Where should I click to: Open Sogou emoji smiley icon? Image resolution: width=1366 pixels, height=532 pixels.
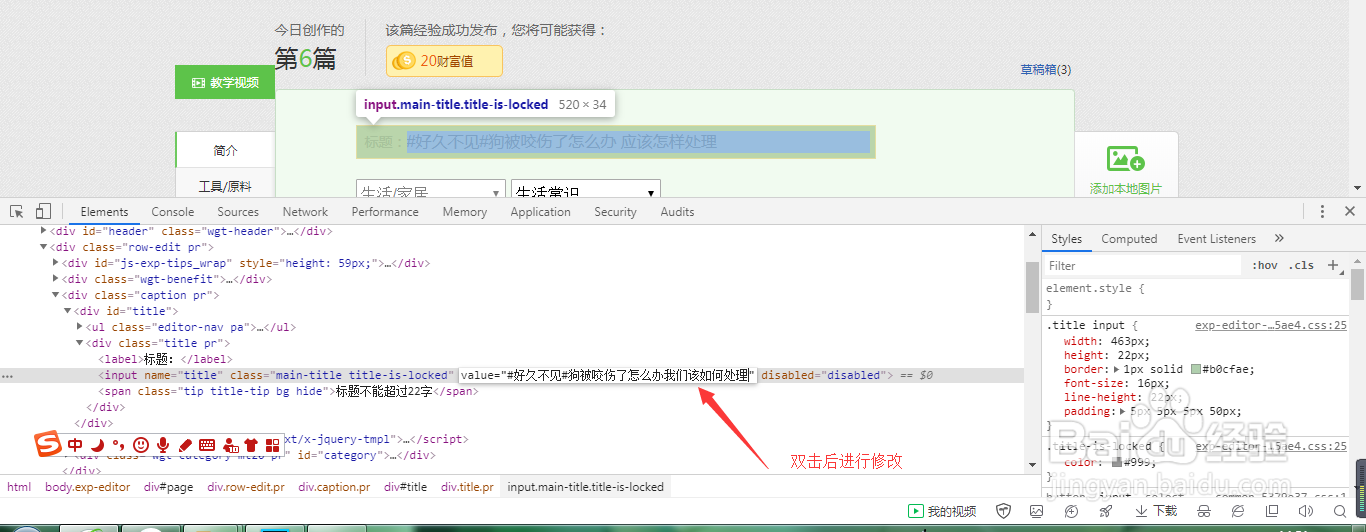click(x=141, y=444)
